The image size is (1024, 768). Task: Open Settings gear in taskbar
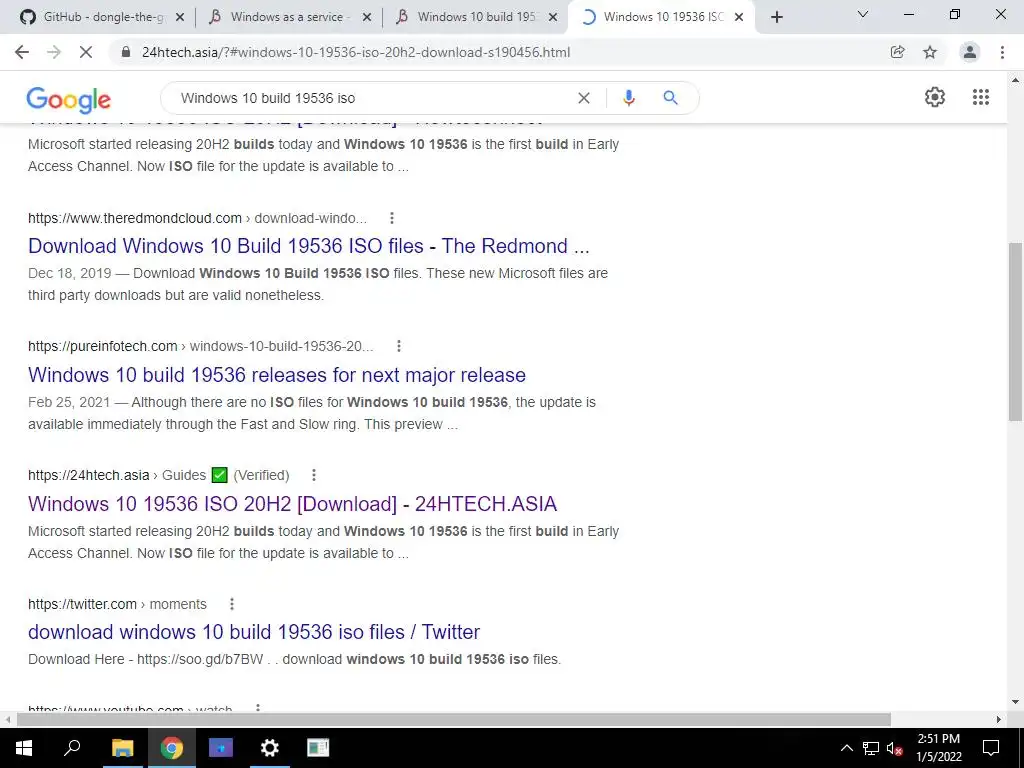tap(270, 748)
